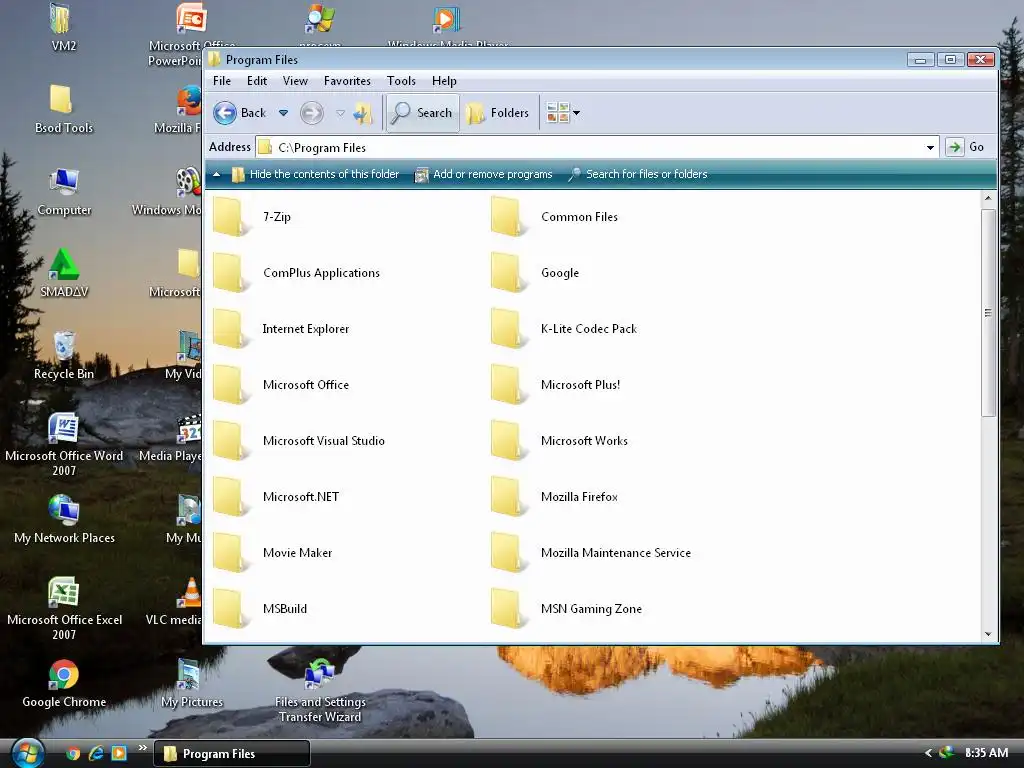Viewport: 1024px width, 768px height.
Task: Click Search for files or folders link
Action: click(638, 174)
